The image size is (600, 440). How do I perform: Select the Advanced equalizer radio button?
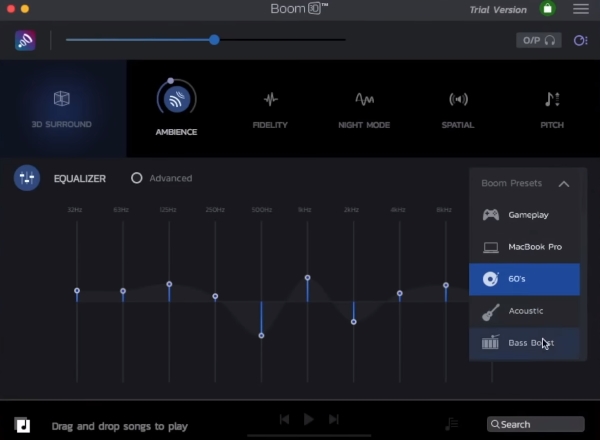137,178
